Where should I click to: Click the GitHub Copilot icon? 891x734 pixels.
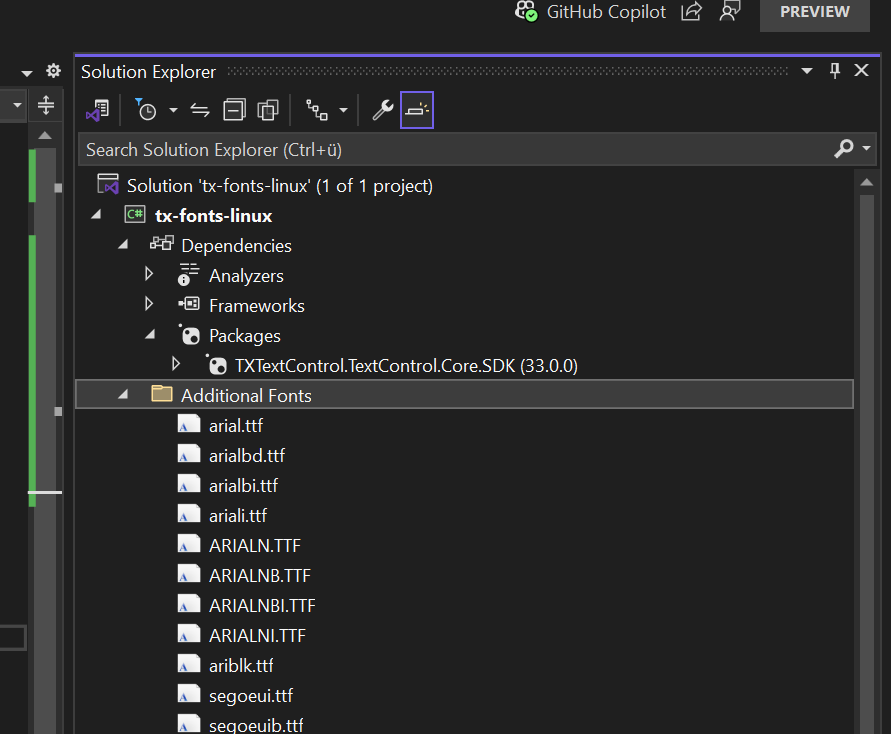tap(526, 11)
